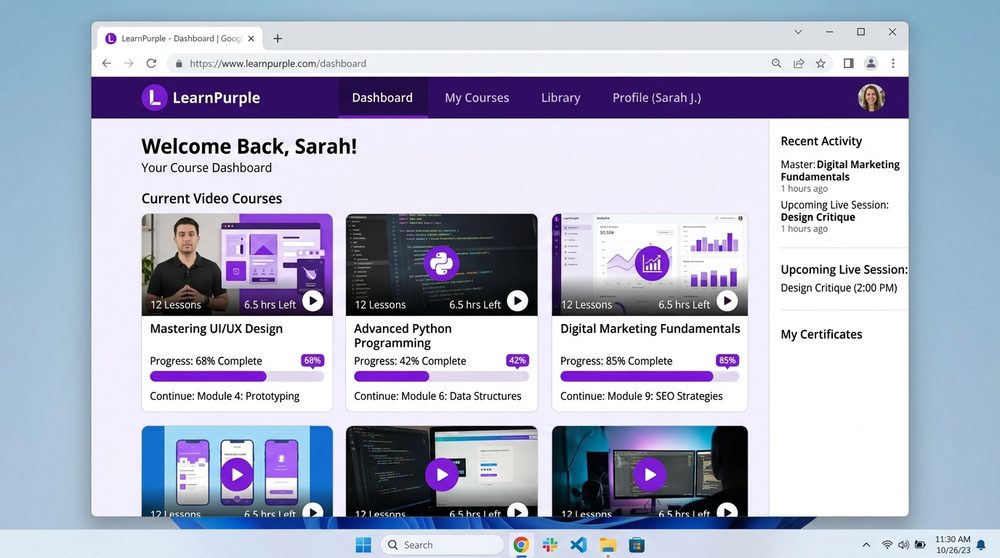
Task: Open the Library nav tab
Action: click(x=561, y=98)
